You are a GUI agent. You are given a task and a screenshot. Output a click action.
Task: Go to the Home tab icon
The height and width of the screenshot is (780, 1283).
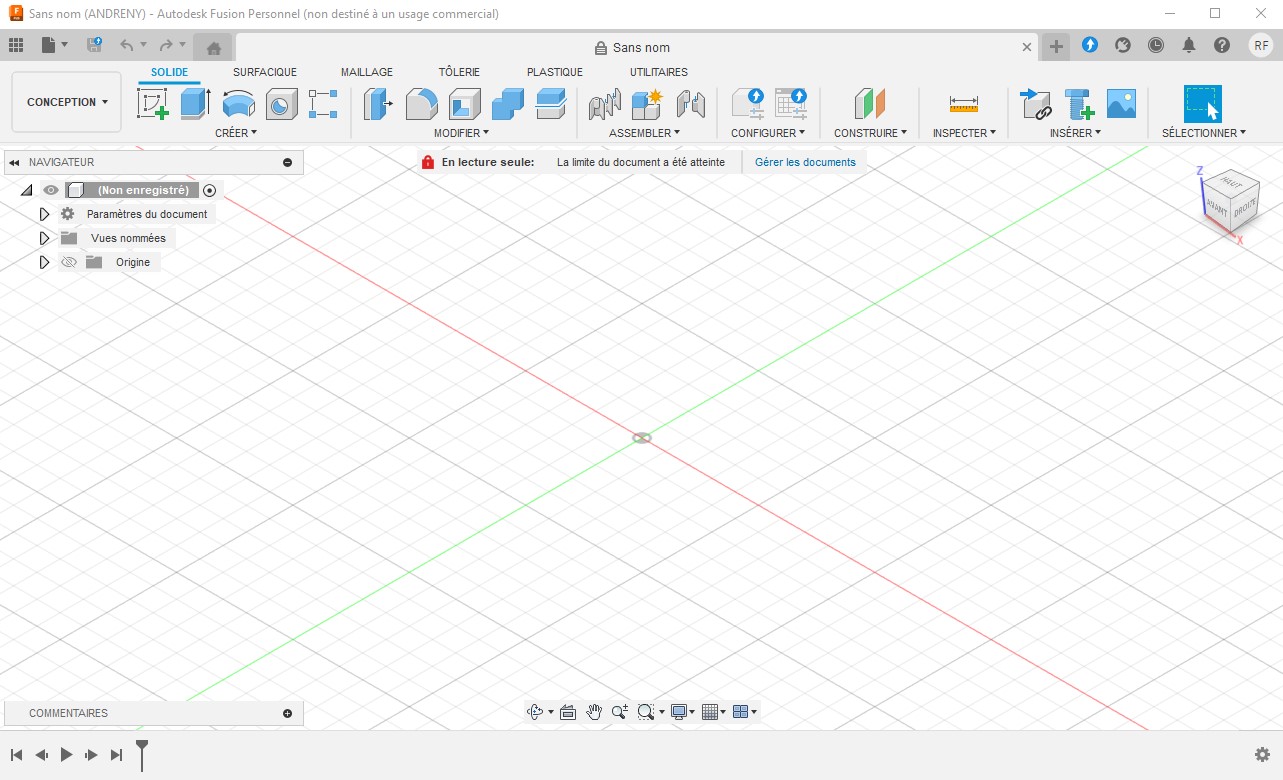[x=213, y=47]
